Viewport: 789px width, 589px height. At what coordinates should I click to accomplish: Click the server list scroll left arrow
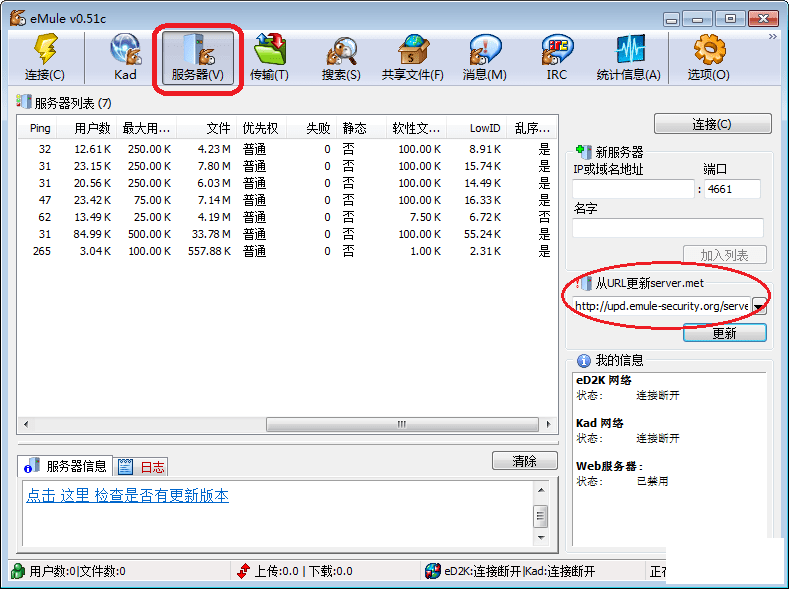coord(26,424)
